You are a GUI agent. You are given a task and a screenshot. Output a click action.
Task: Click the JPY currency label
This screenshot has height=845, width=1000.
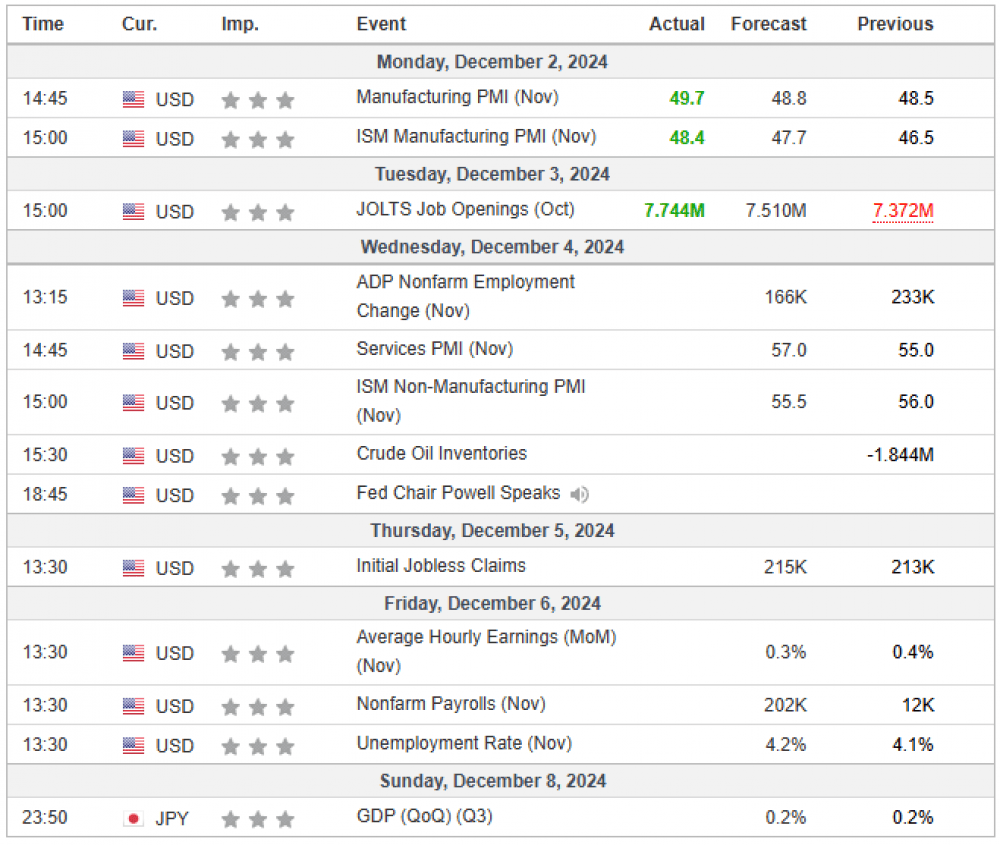(172, 819)
